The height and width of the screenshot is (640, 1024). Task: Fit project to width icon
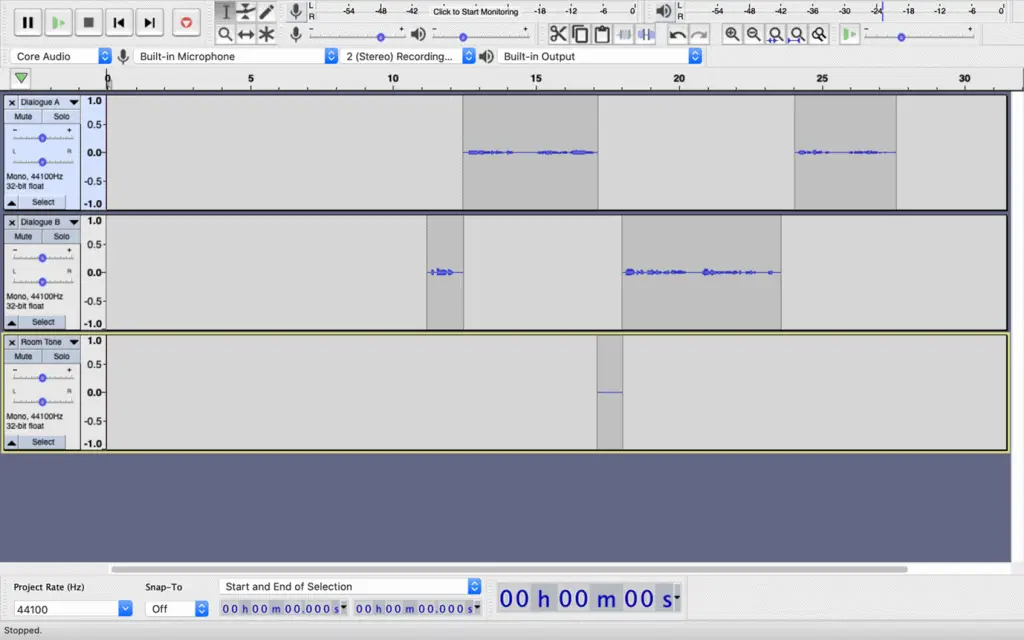click(797, 34)
